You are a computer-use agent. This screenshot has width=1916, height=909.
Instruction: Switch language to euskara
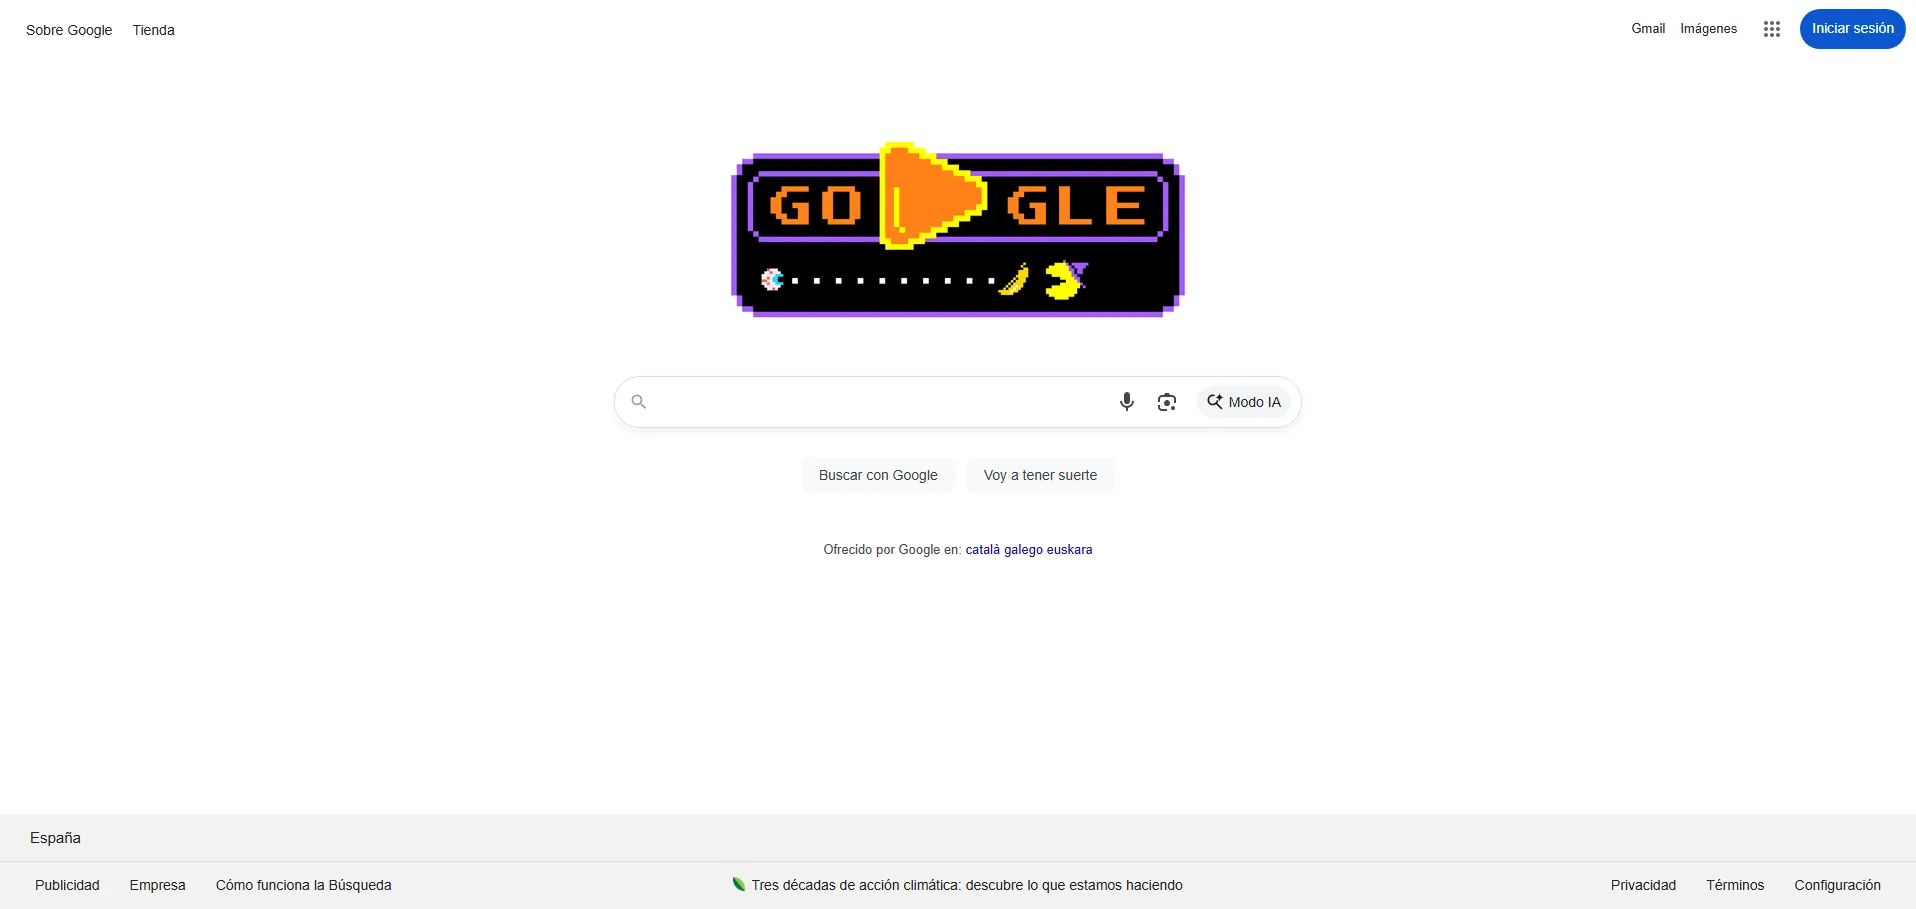(x=1069, y=549)
